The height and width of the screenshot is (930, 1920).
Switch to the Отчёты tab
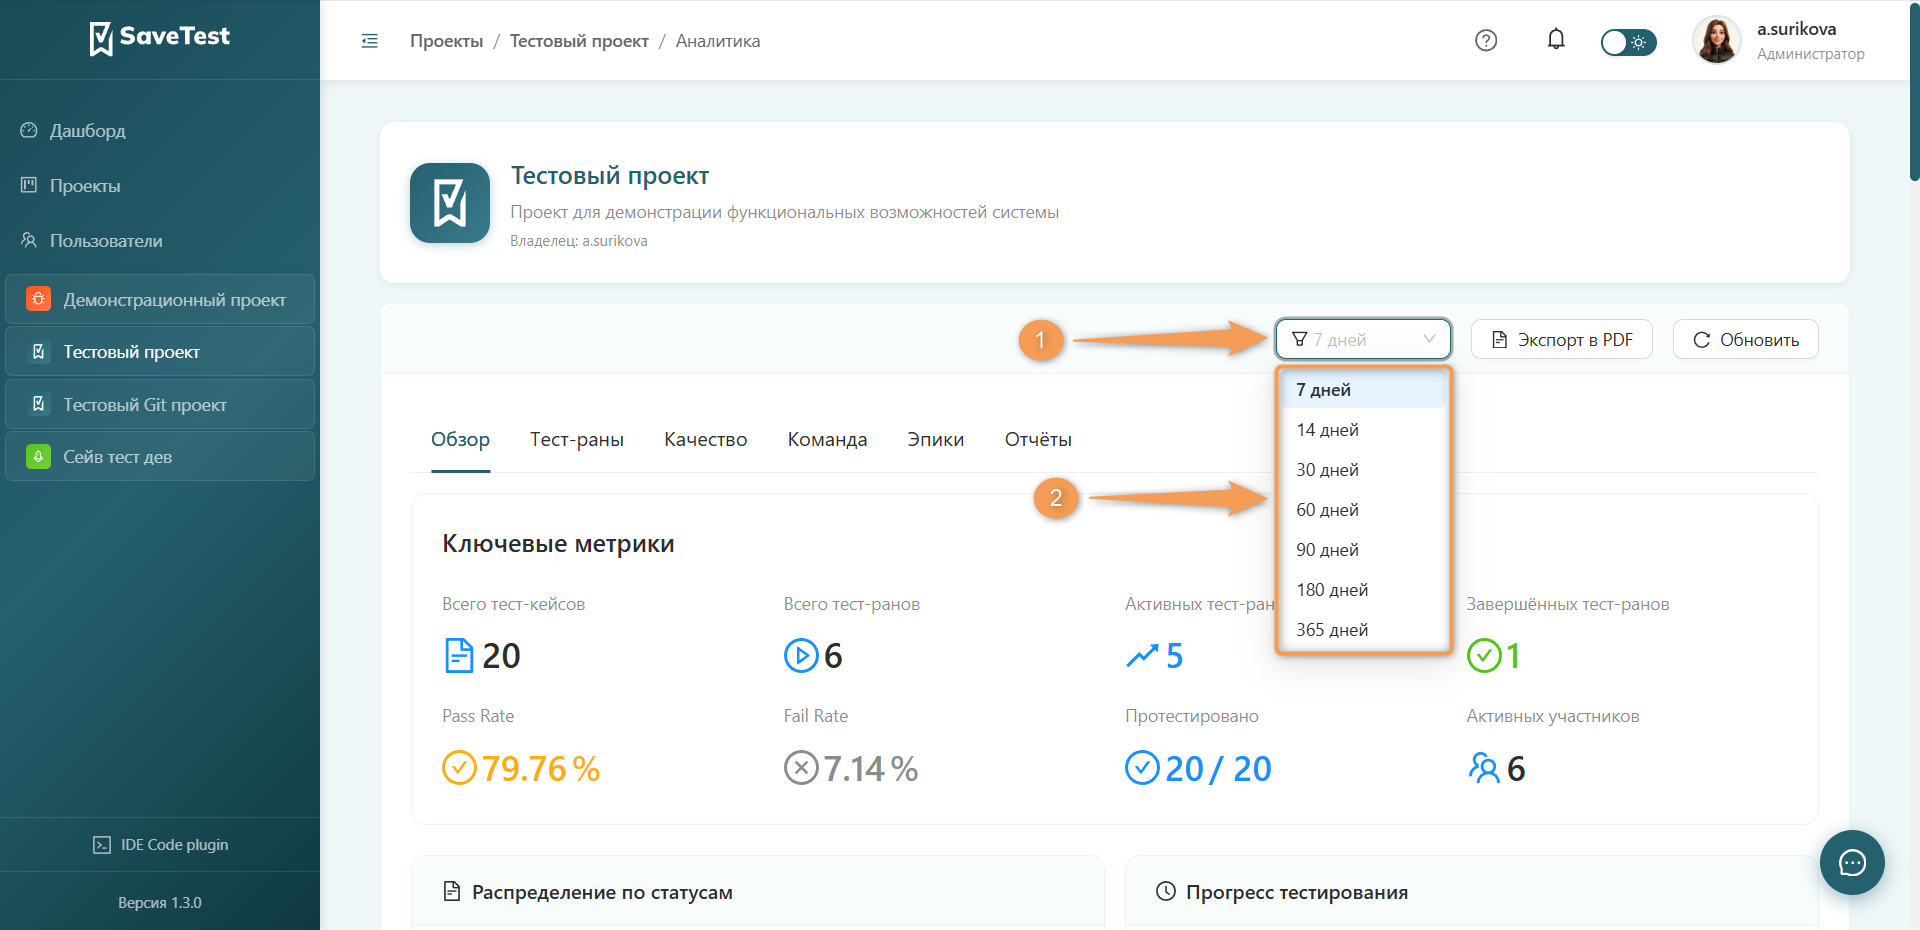coord(1038,439)
